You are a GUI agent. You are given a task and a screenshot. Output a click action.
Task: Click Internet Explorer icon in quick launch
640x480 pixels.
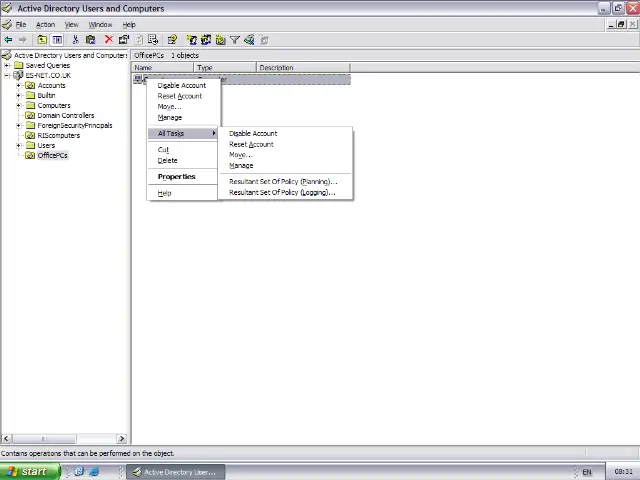94,471
